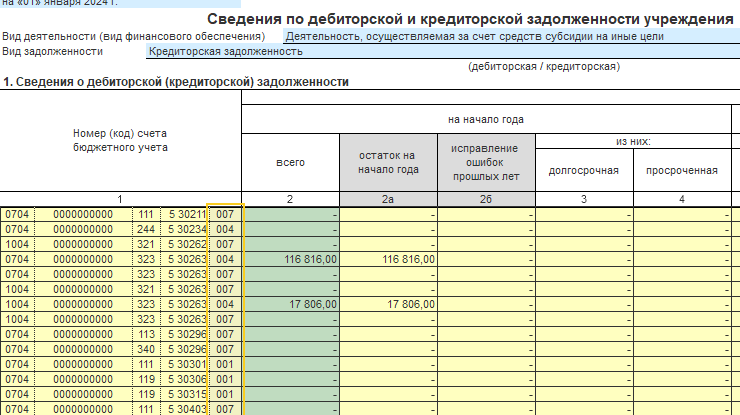Select account code cell '5 30234'
Viewport: 740px width, 415px height.
click(184, 229)
